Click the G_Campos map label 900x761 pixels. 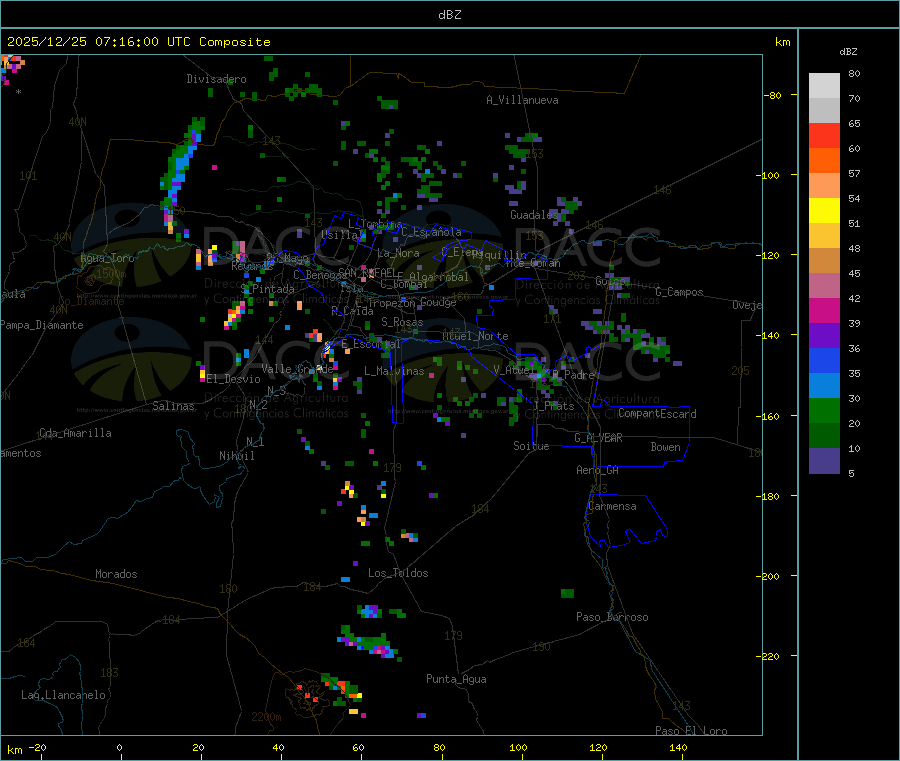point(679,292)
